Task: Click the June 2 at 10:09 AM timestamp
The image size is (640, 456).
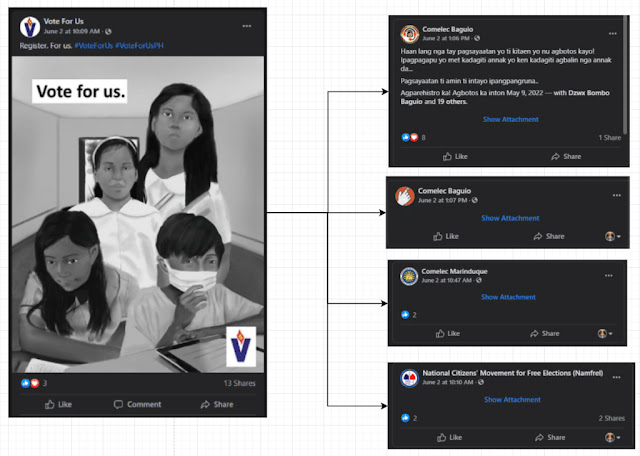Action: (x=72, y=31)
